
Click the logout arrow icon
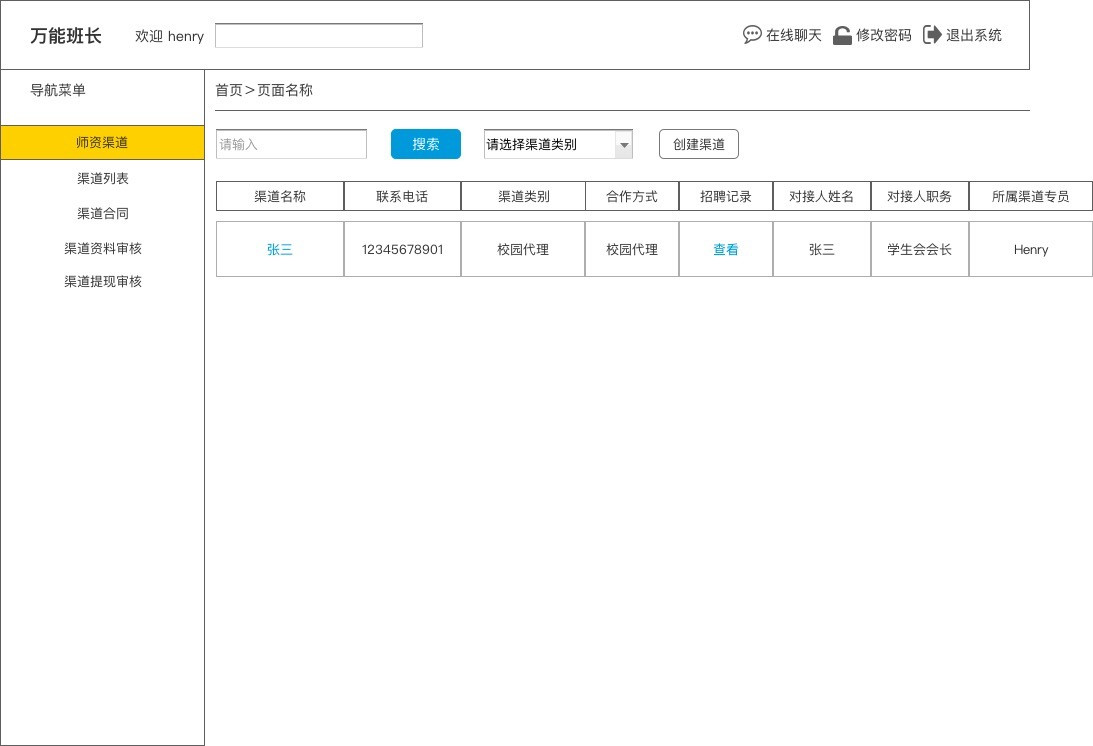(932, 35)
